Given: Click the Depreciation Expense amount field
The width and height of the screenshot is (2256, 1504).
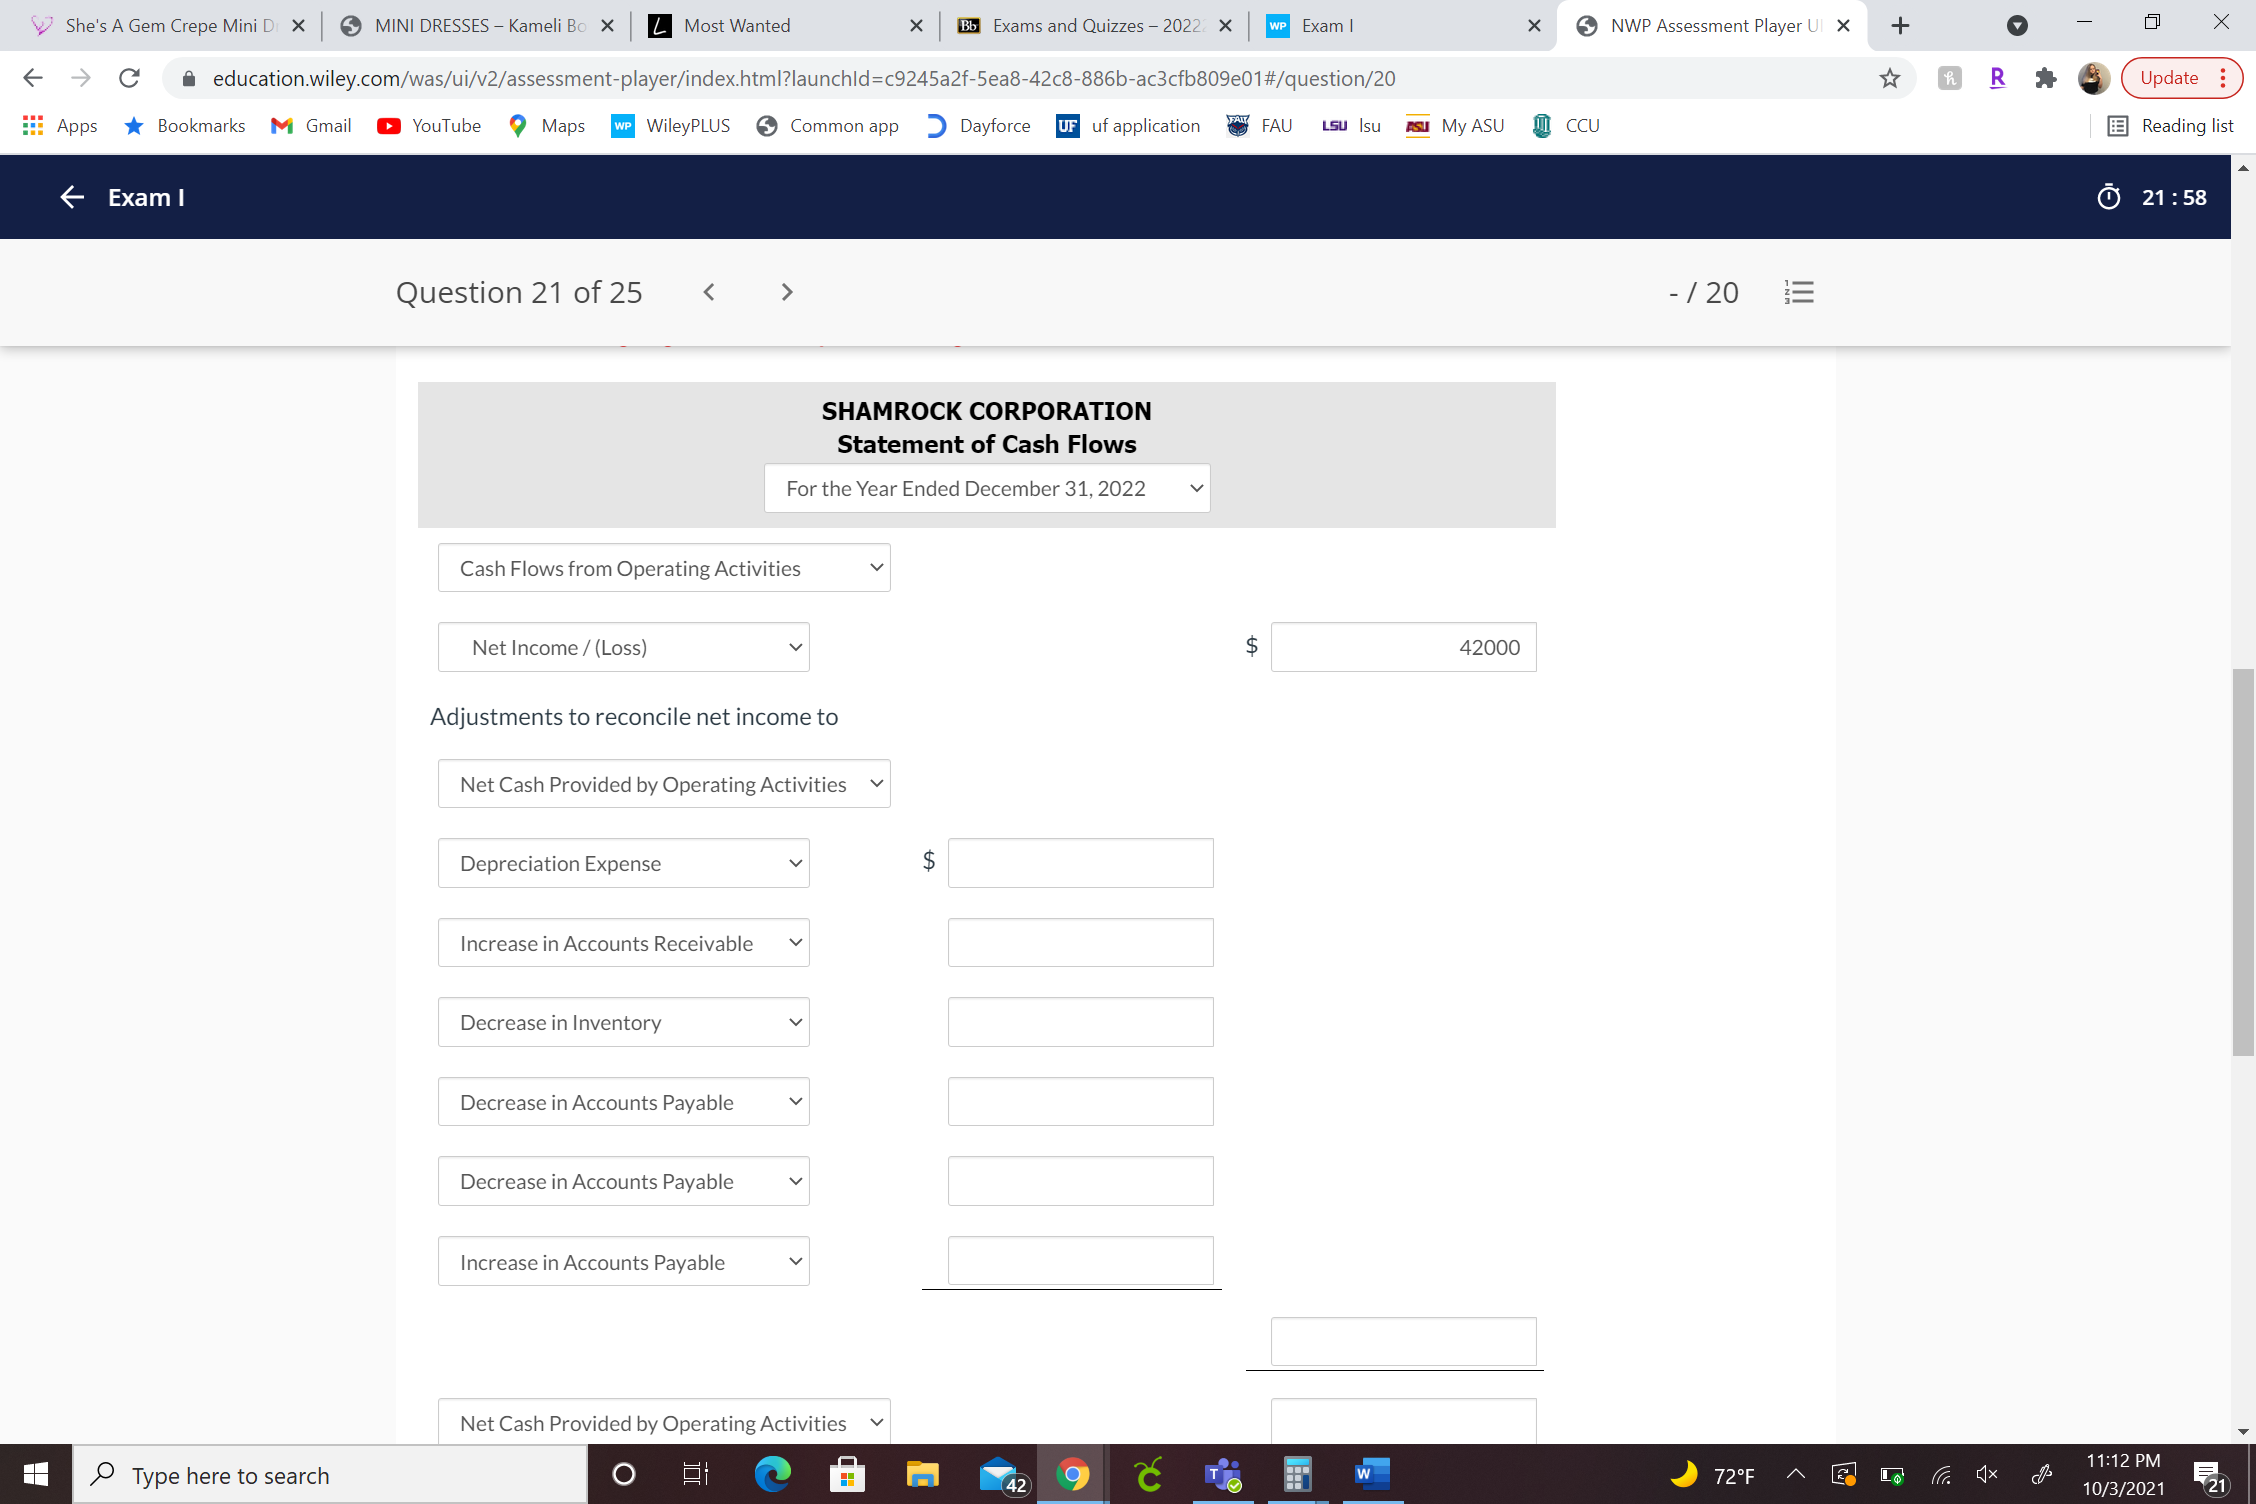Looking at the screenshot, I should (1080, 863).
